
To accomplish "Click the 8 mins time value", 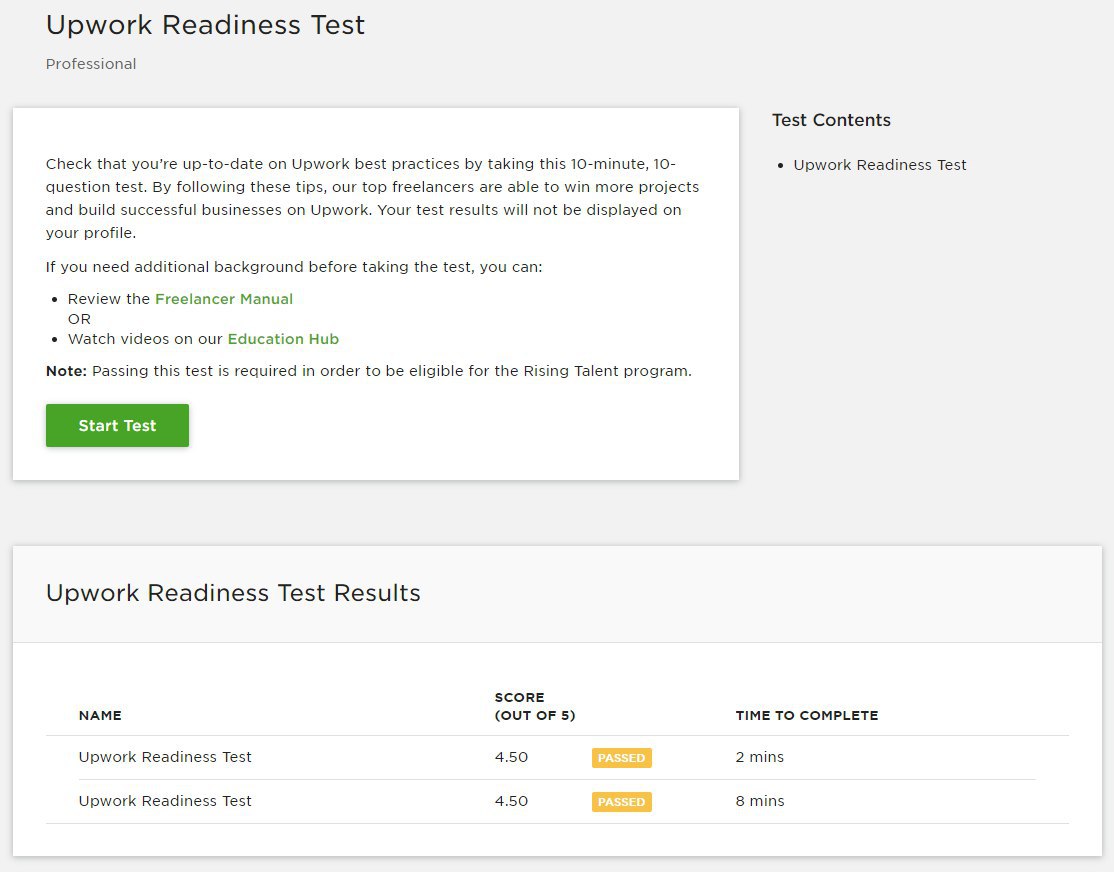I will click(760, 801).
